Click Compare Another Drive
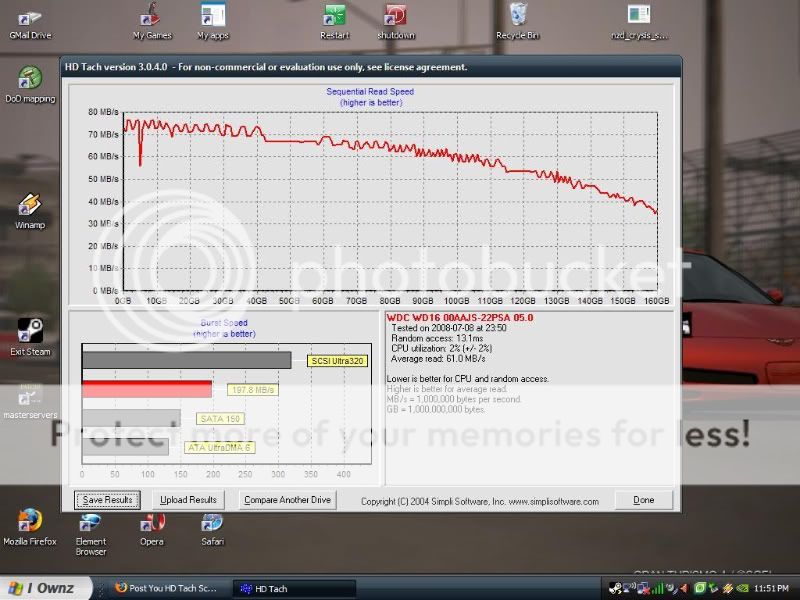800x600 pixels. tap(288, 500)
